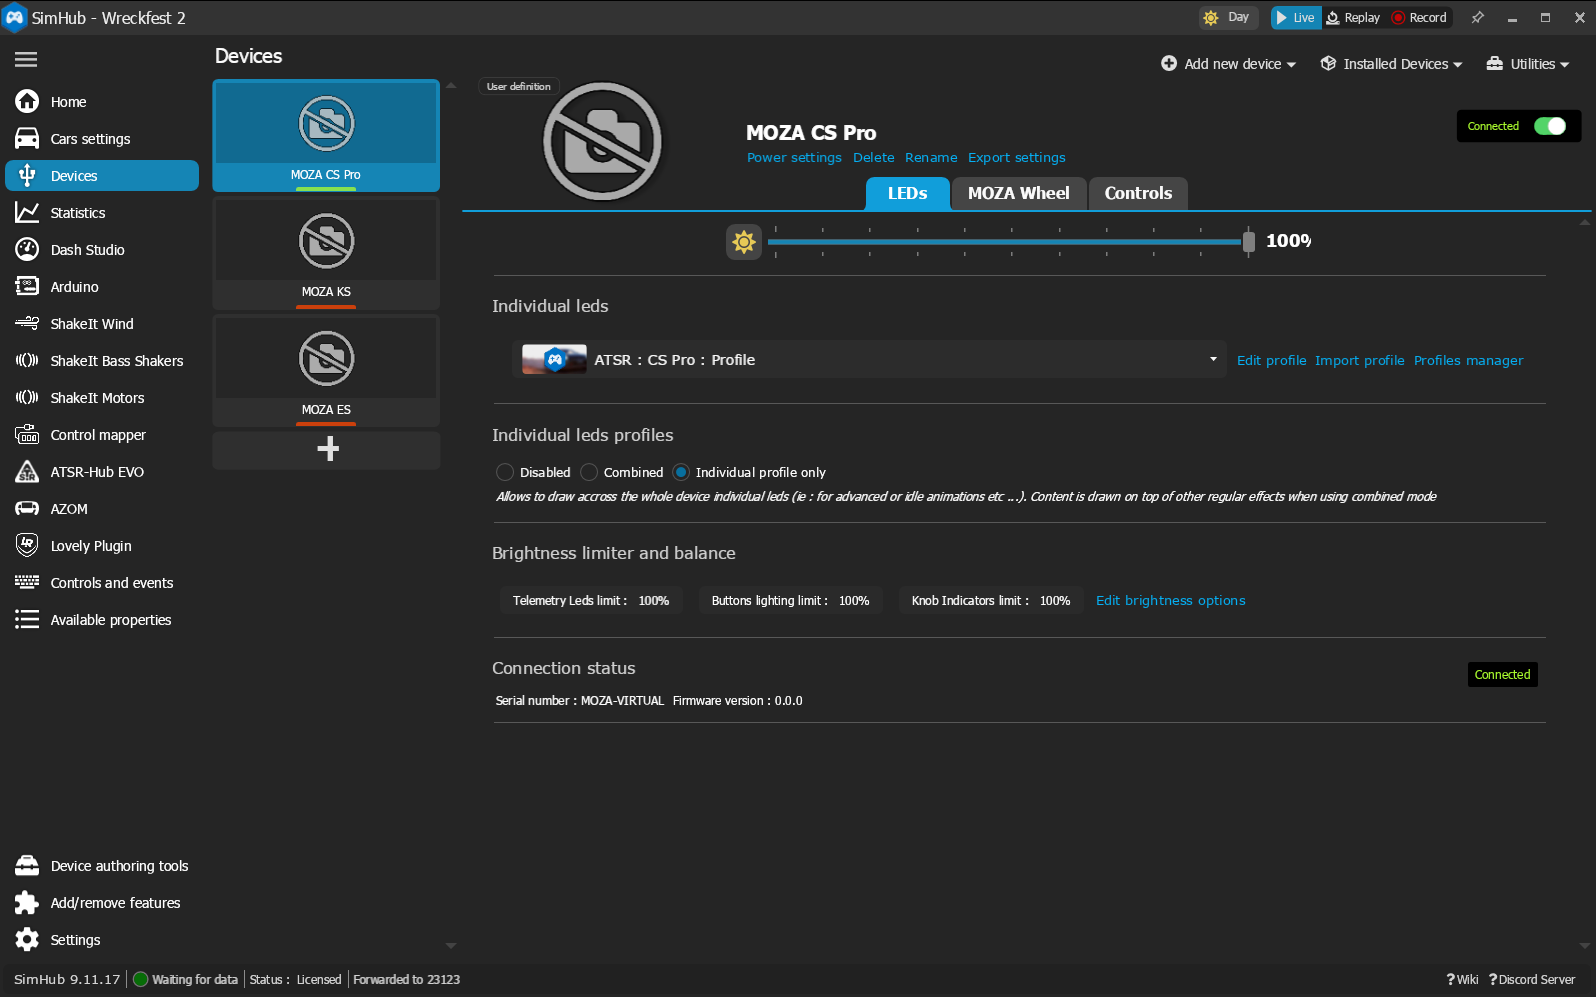Click the Forwarded to 23123 status text
Image resolution: width=1596 pixels, height=997 pixels.
pos(406,980)
